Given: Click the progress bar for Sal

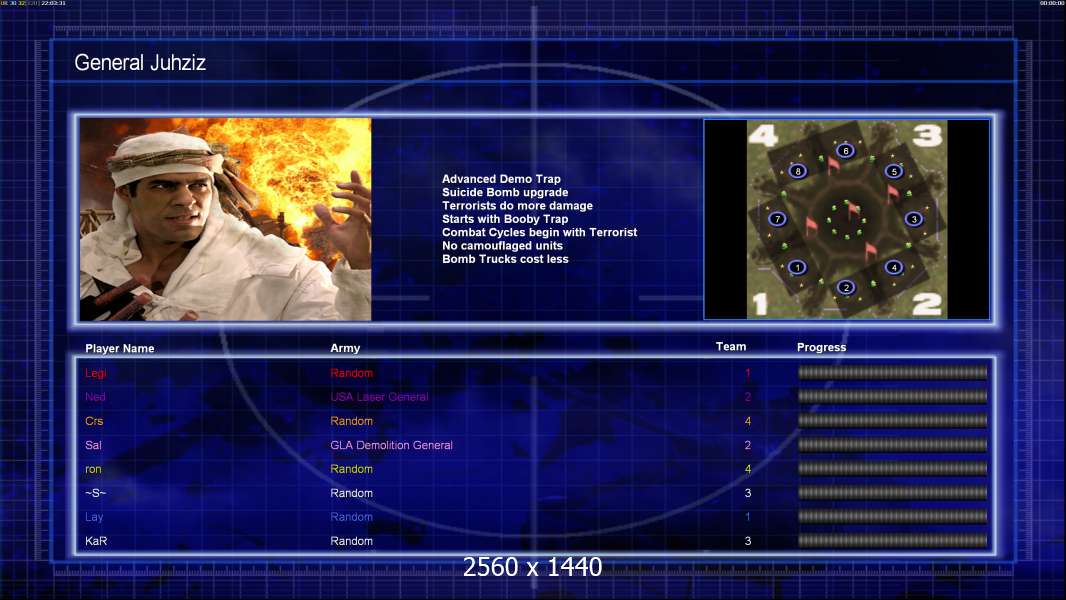Looking at the screenshot, I should point(893,444).
